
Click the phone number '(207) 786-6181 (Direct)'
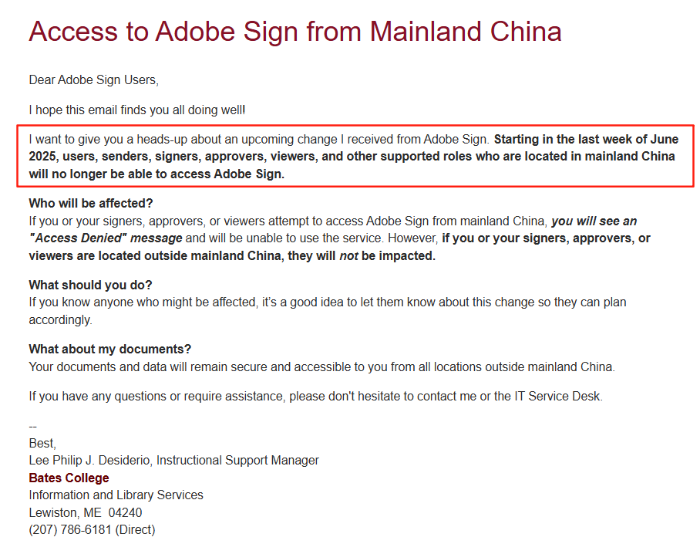click(92, 530)
